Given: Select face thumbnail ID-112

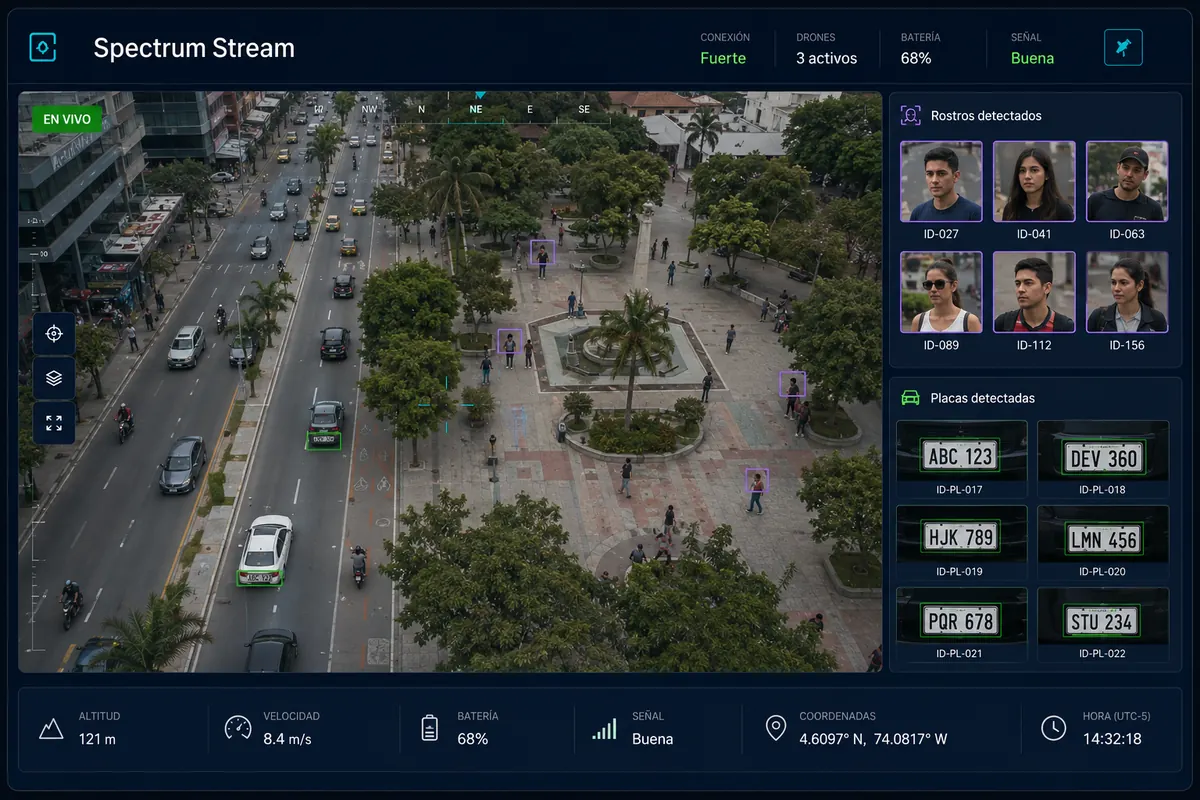Looking at the screenshot, I should tap(1034, 292).
